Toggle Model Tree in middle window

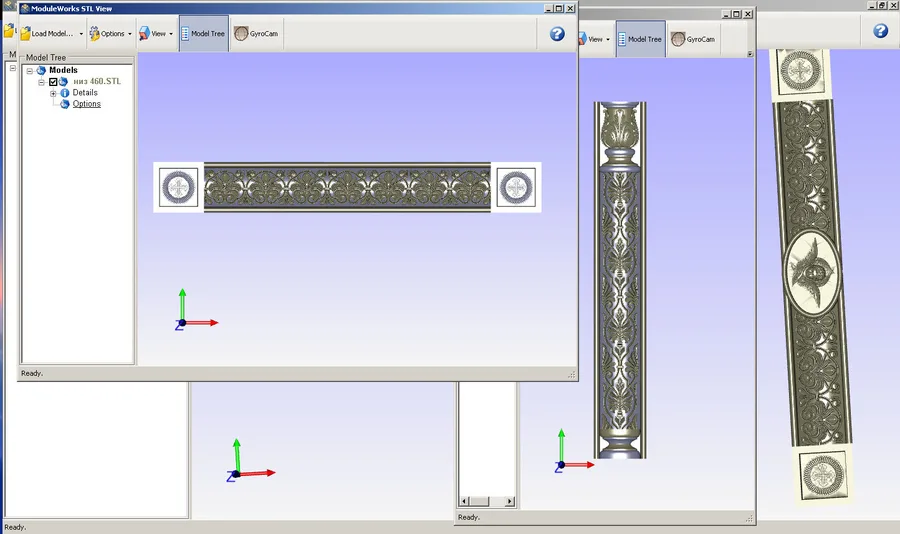(x=641, y=39)
